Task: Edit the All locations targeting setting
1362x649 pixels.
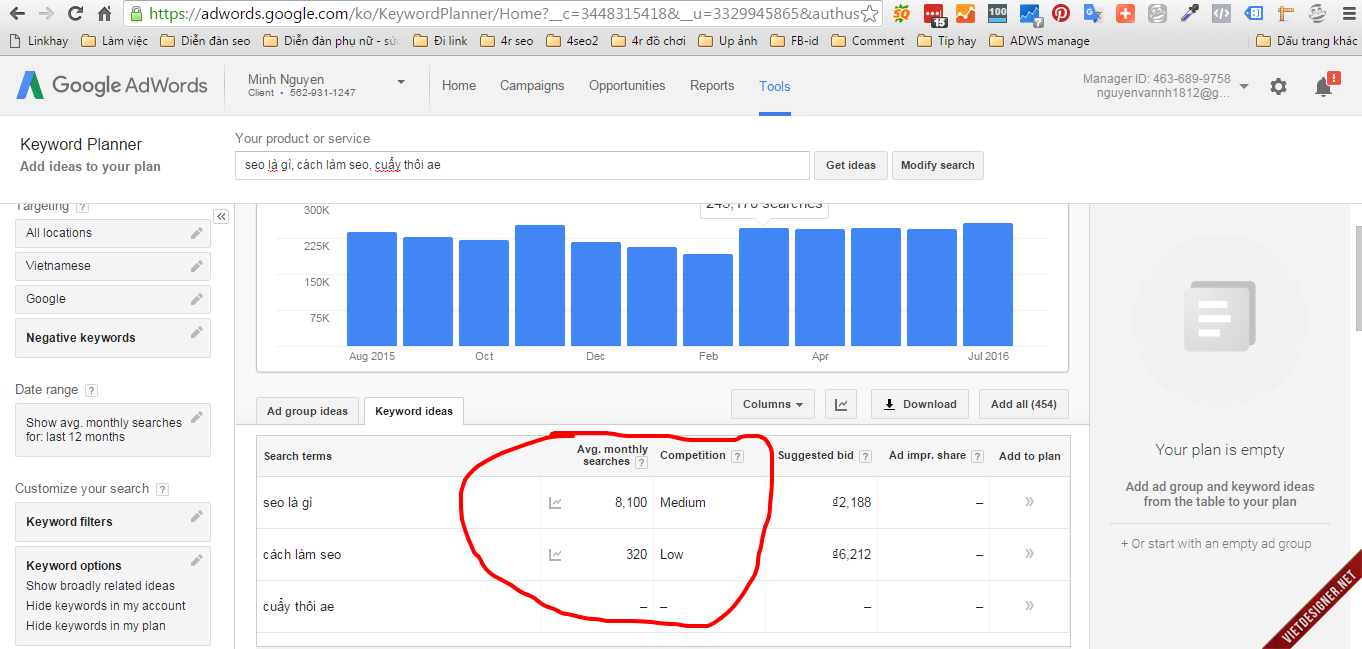Action: coord(197,233)
